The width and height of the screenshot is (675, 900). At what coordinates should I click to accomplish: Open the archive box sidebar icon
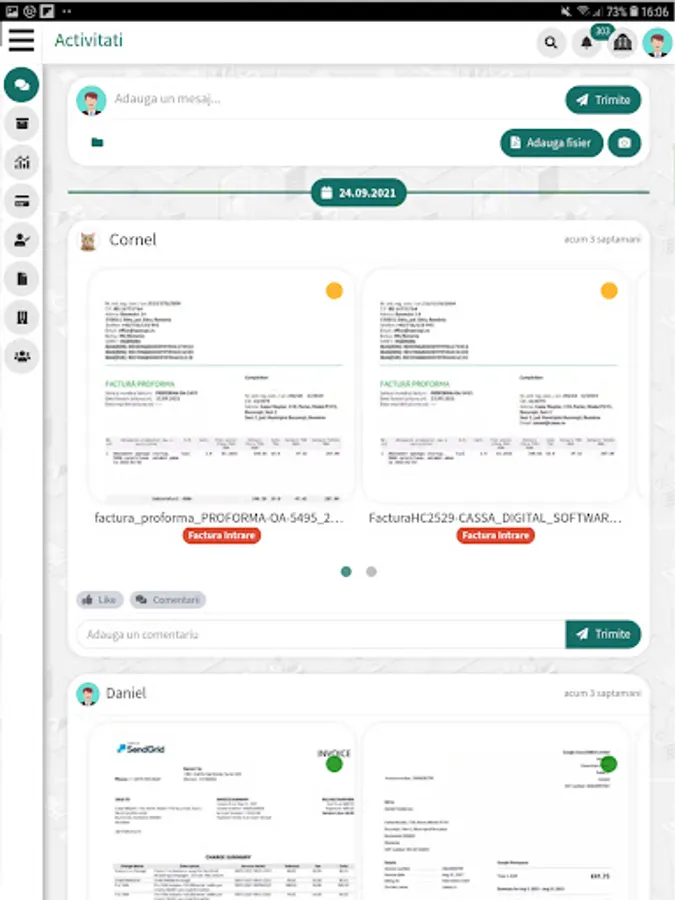coord(22,123)
